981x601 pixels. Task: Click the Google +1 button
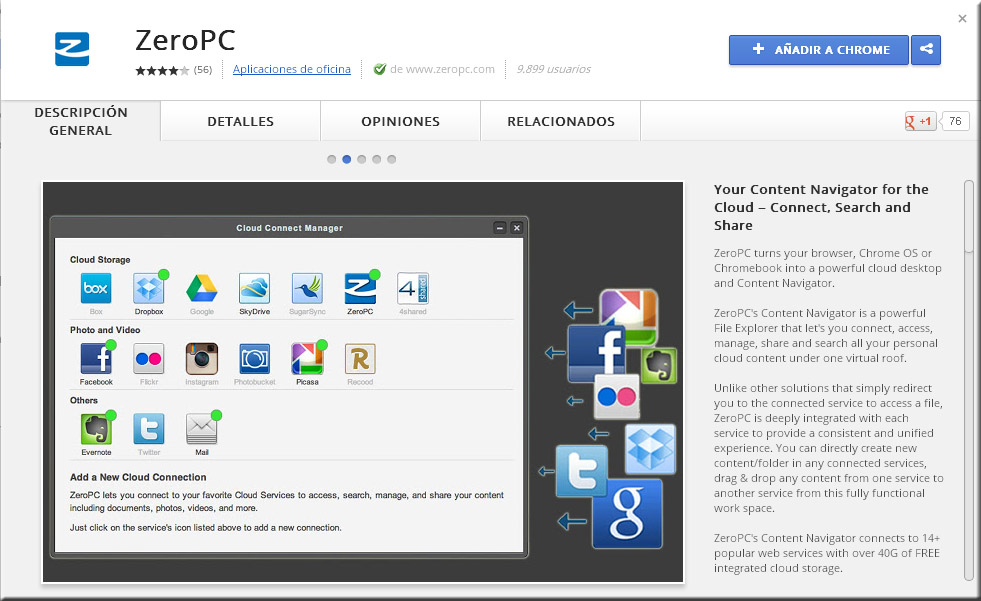[920, 121]
